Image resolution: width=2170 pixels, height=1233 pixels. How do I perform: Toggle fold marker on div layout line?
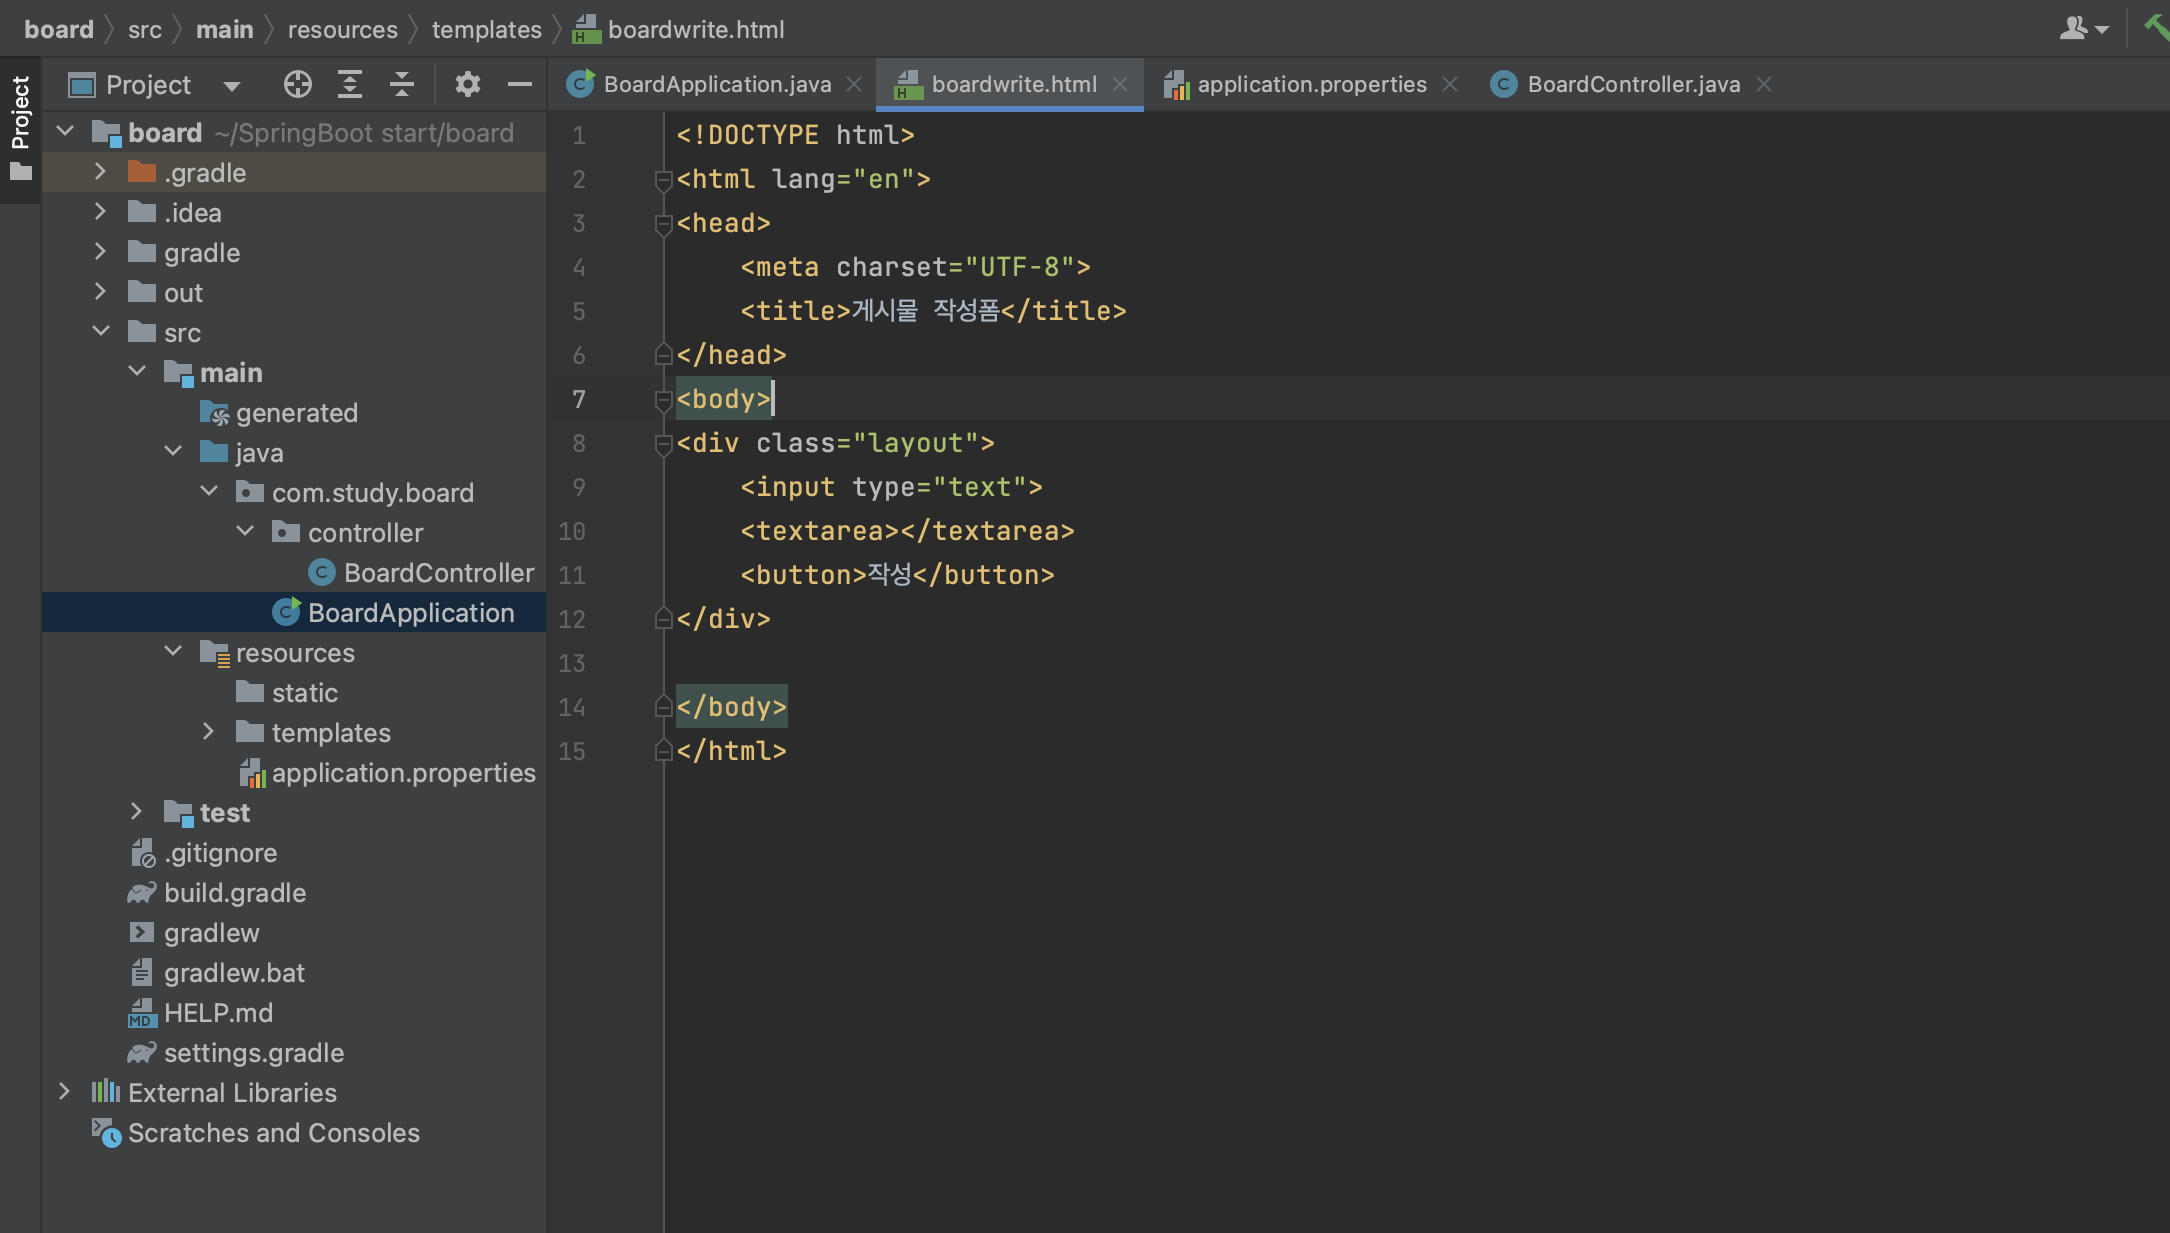(x=662, y=444)
